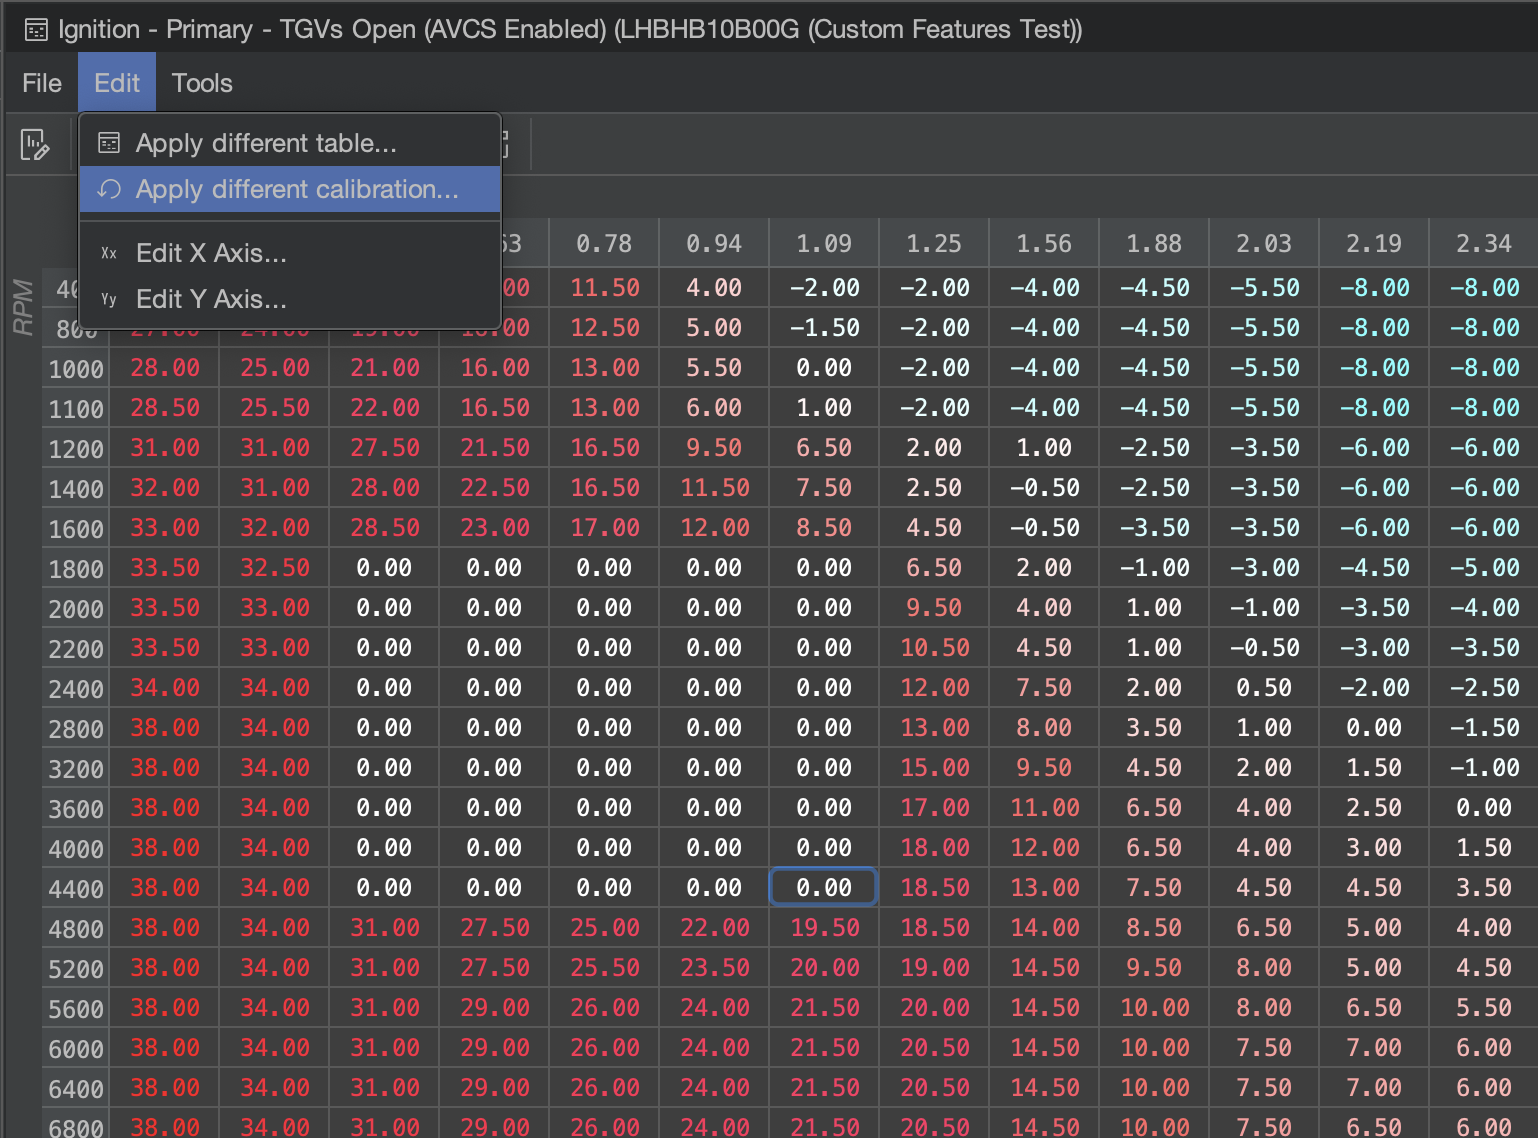Choose Apply different table…
This screenshot has width=1538, height=1138.
290,143
